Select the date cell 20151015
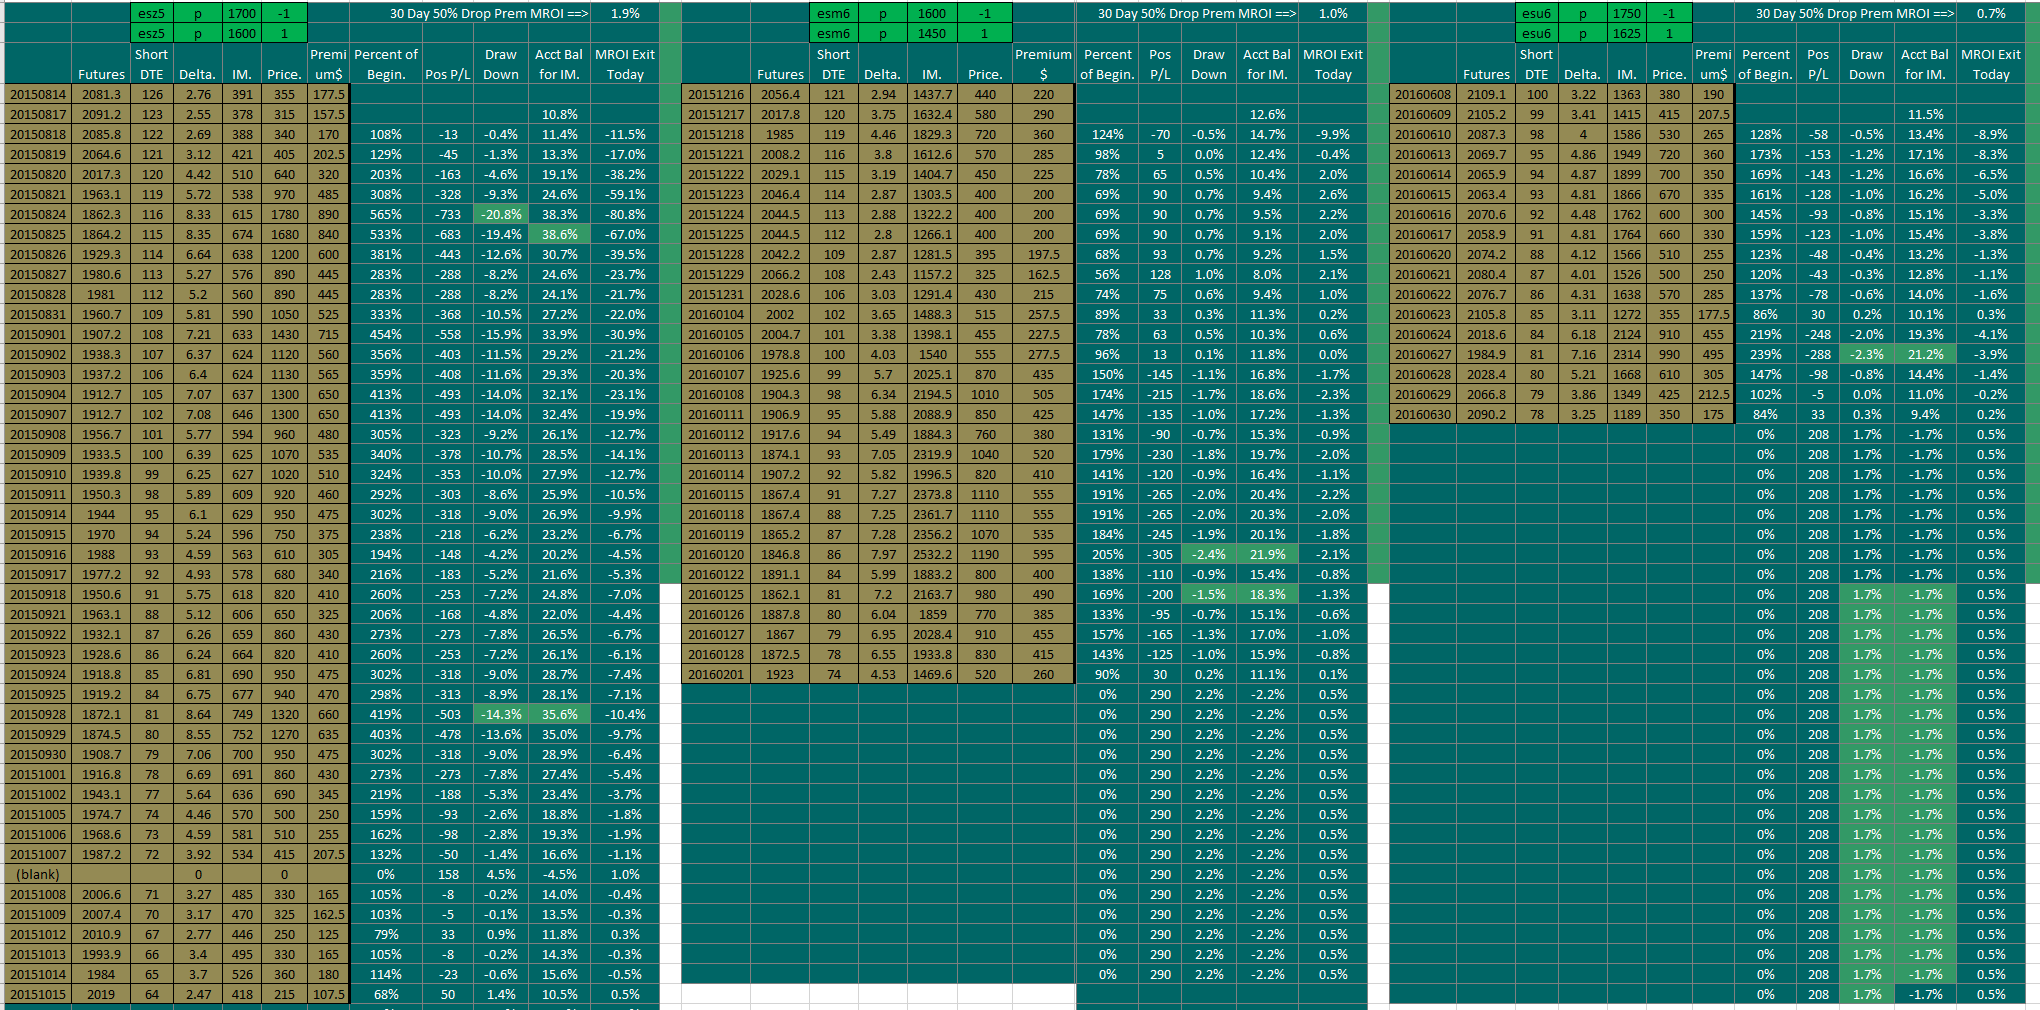The image size is (2040, 1010). click(38, 995)
